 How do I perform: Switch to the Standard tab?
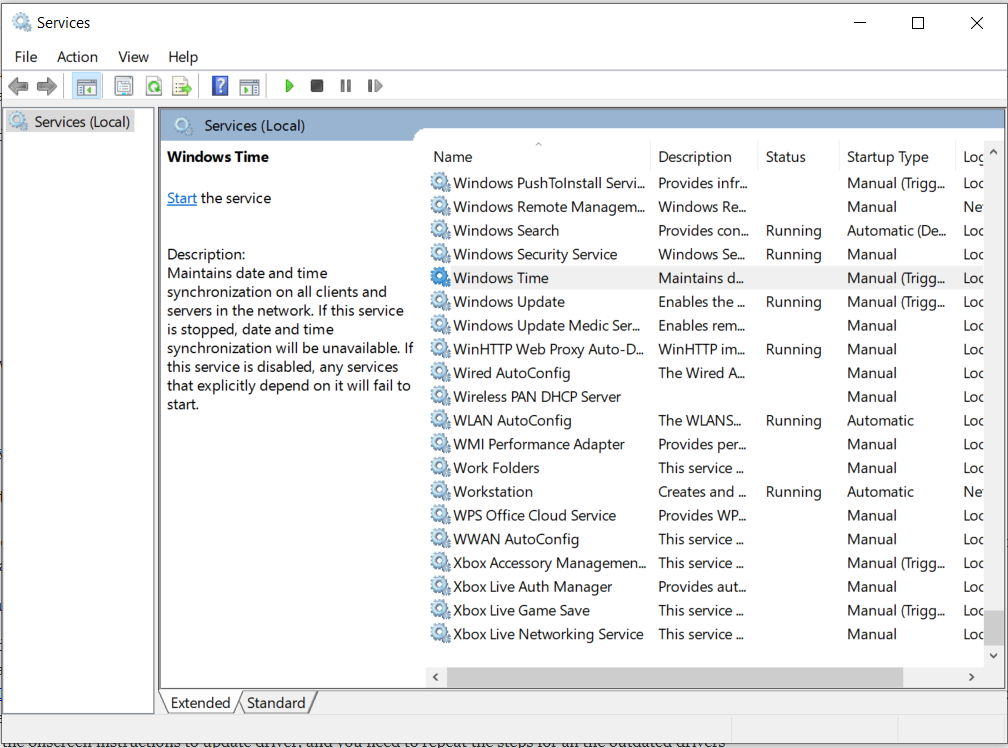[276, 702]
